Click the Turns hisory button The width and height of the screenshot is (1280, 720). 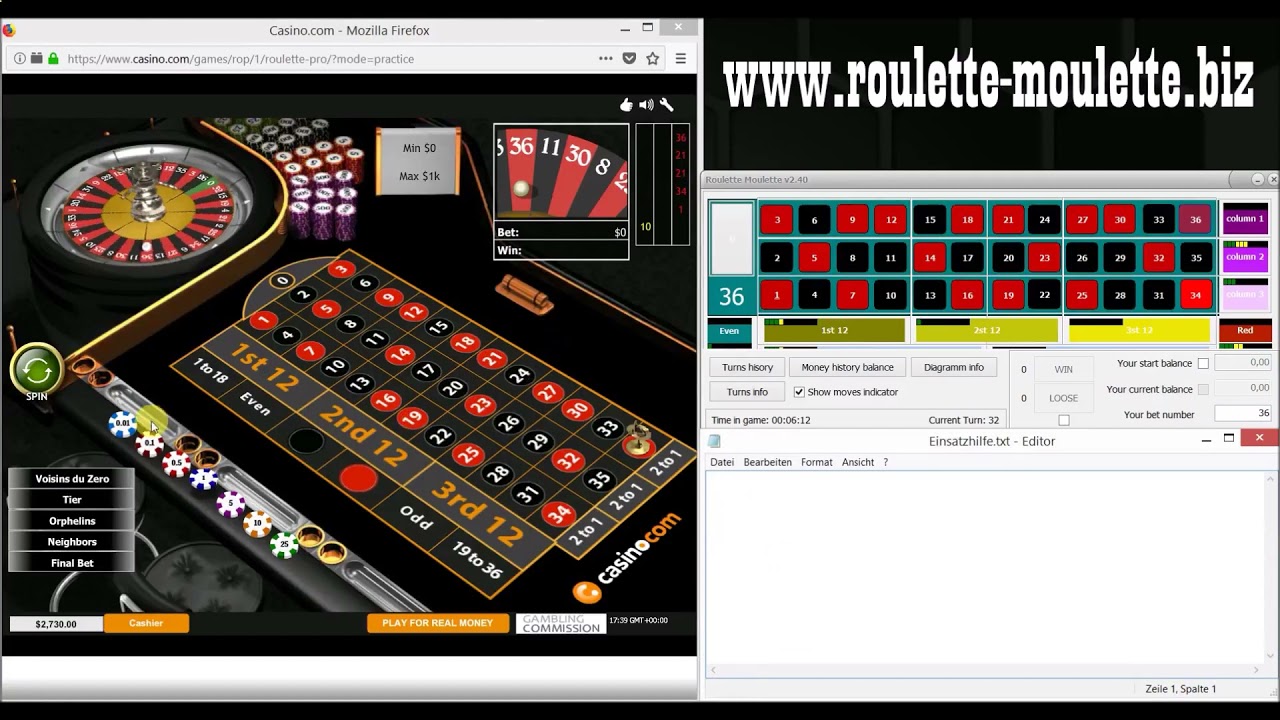click(x=747, y=367)
